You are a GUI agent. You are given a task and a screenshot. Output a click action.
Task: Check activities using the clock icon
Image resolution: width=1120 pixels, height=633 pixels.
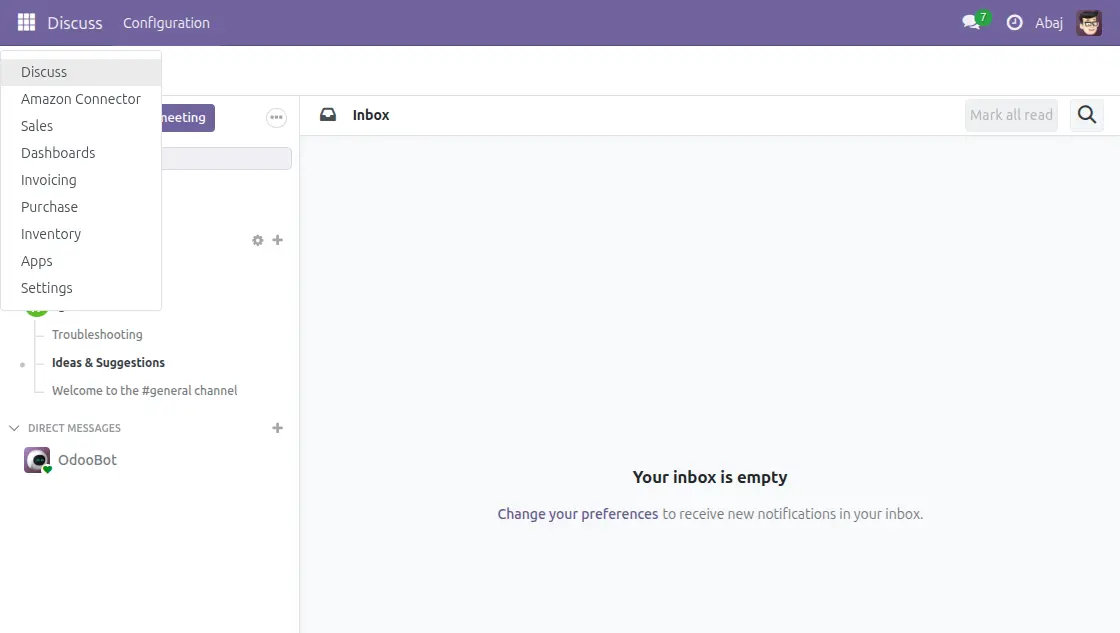coord(1013,22)
